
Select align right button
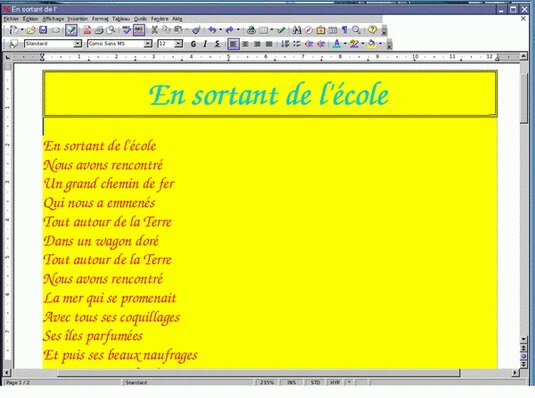point(257,44)
